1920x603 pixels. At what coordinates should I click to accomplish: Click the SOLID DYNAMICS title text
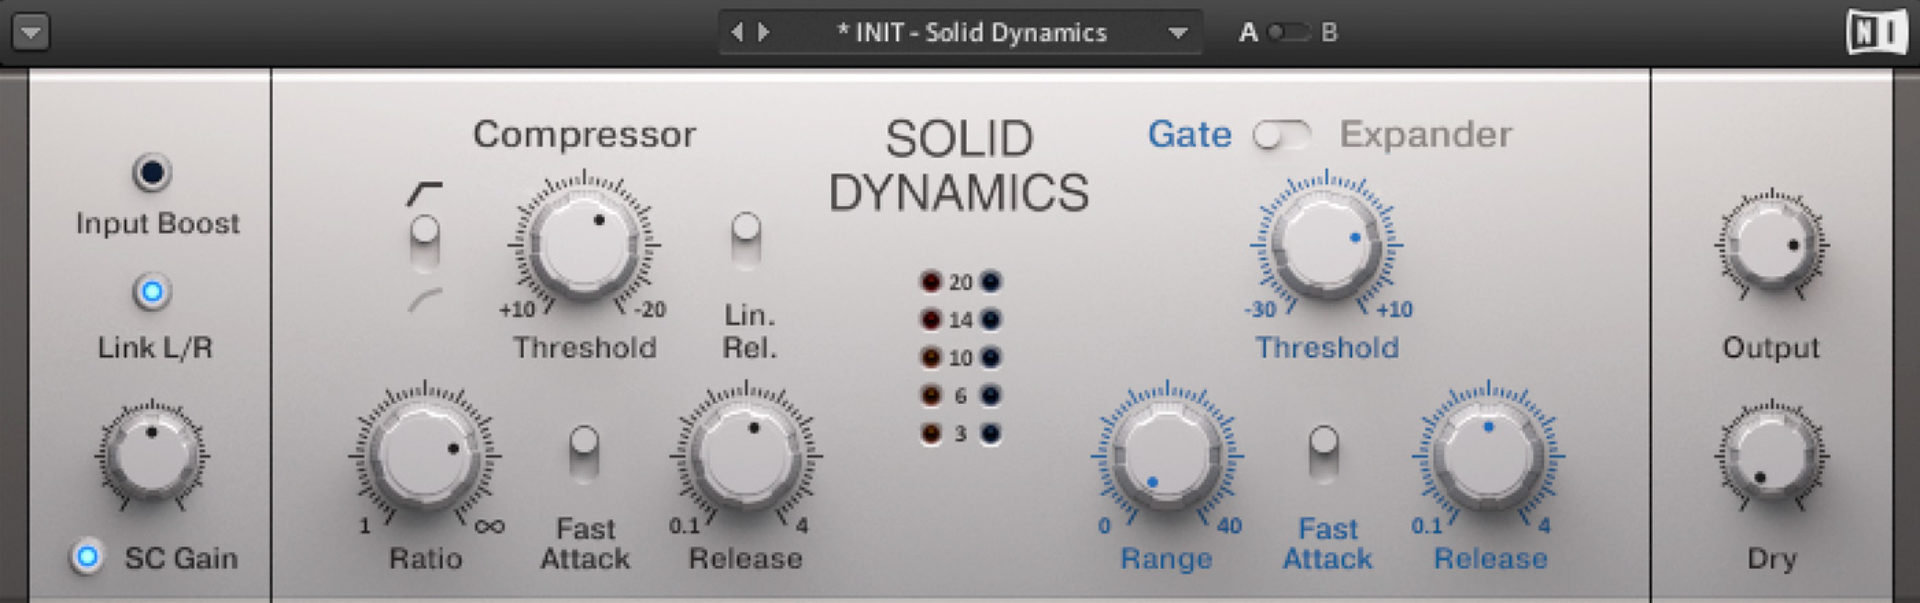[959, 166]
